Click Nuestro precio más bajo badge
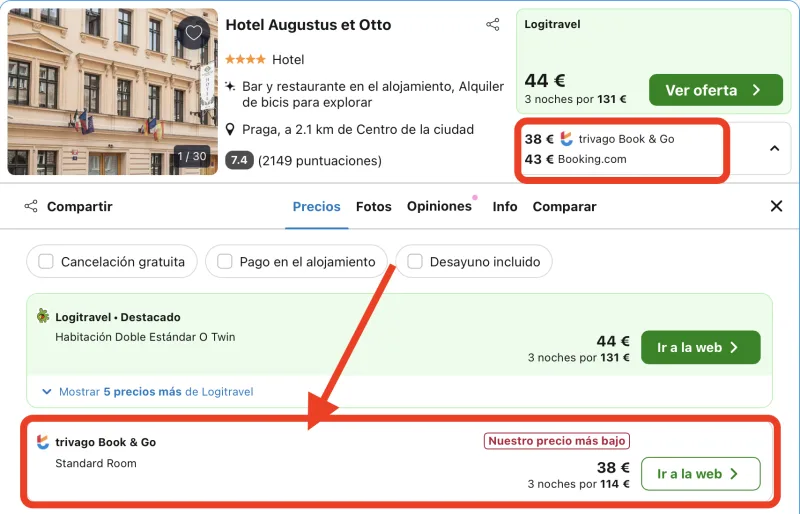The width and height of the screenshot is (800, 514). 557,440
